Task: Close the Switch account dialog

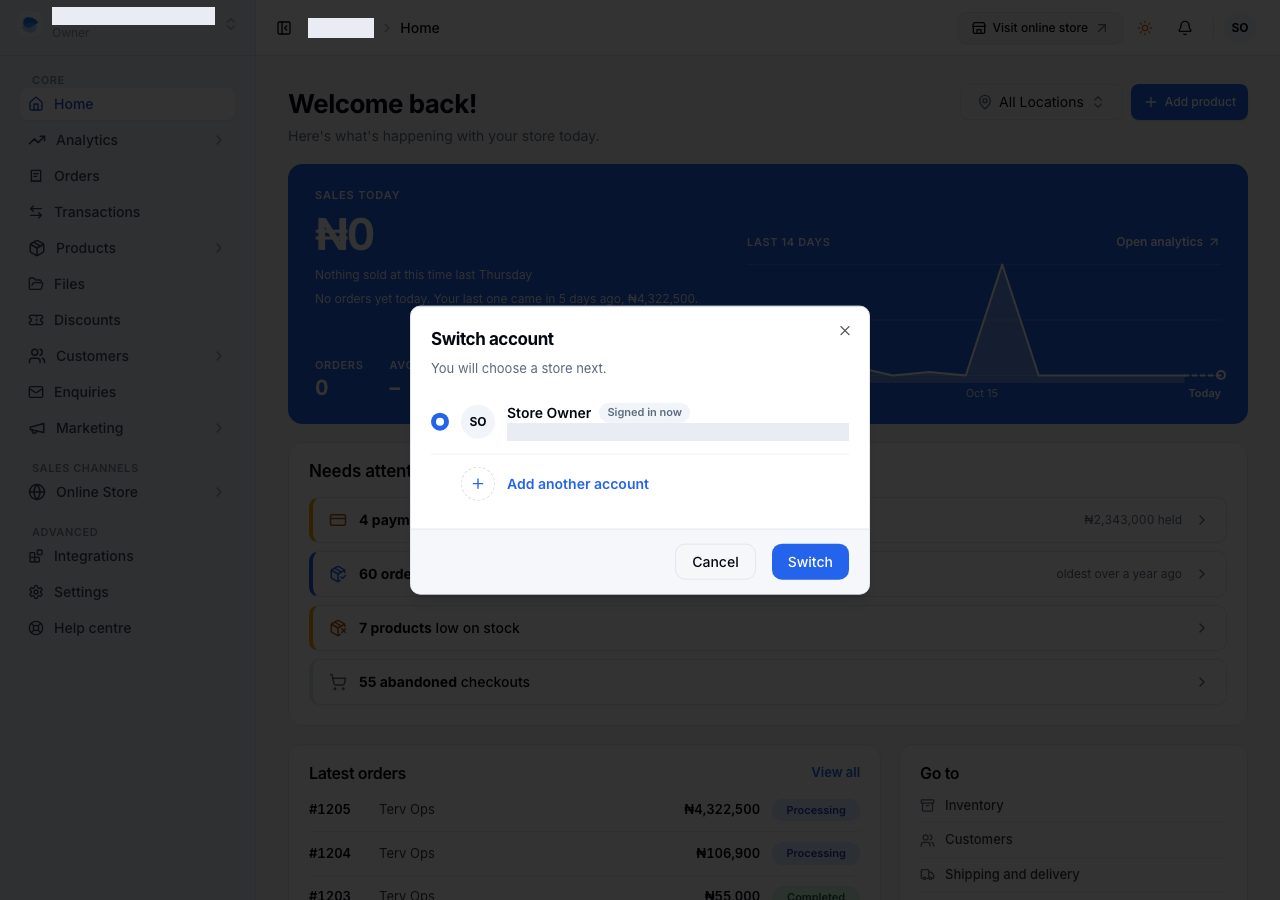Action: coord(845,331)
